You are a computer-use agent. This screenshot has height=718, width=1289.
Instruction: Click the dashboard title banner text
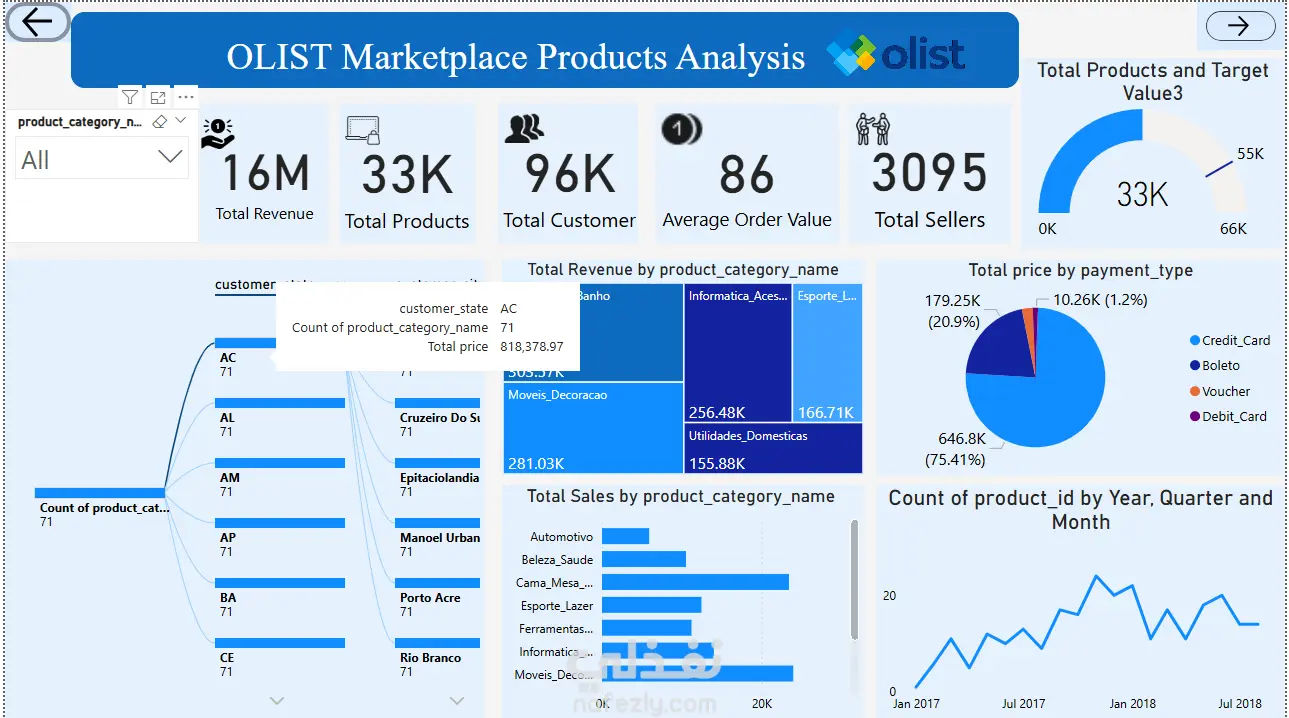[516, 56]
